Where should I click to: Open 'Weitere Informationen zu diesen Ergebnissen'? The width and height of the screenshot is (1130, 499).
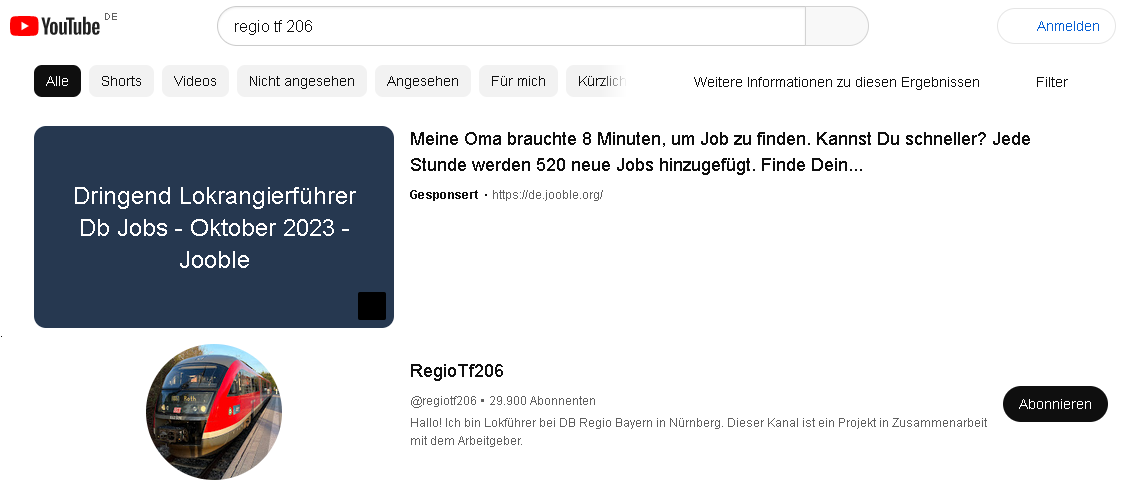pos(836,81)
